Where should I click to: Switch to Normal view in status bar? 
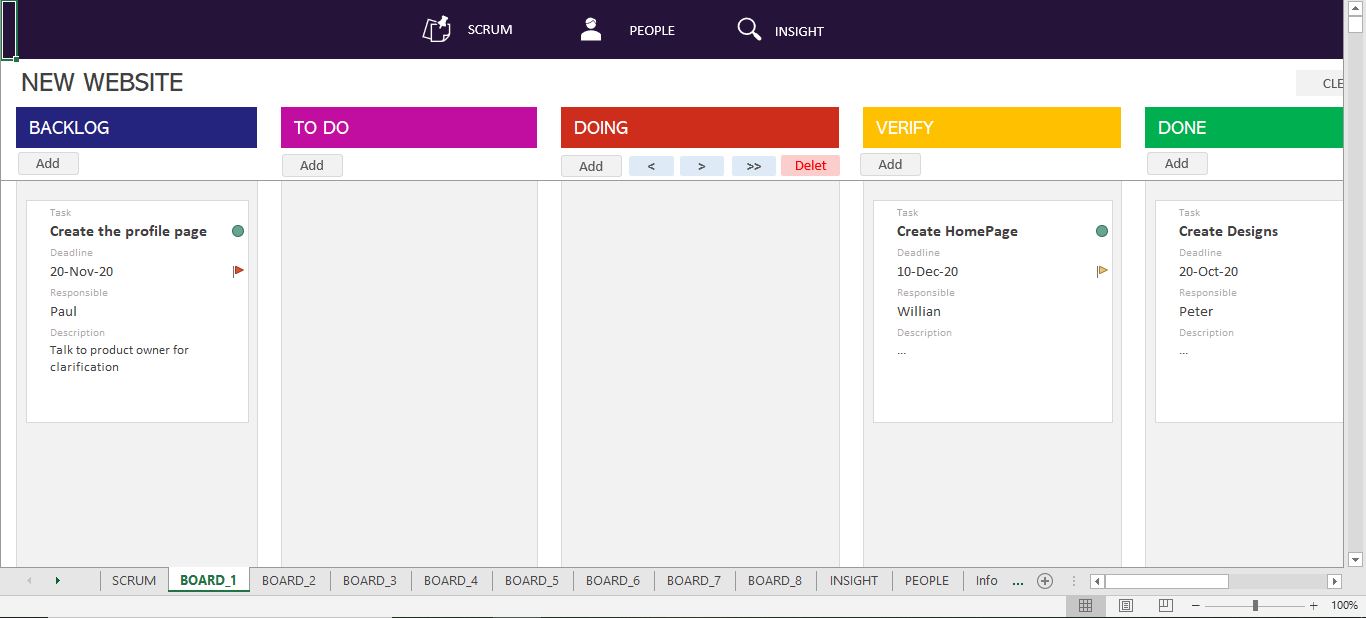pyautogui.click(x=1085, y=606)
